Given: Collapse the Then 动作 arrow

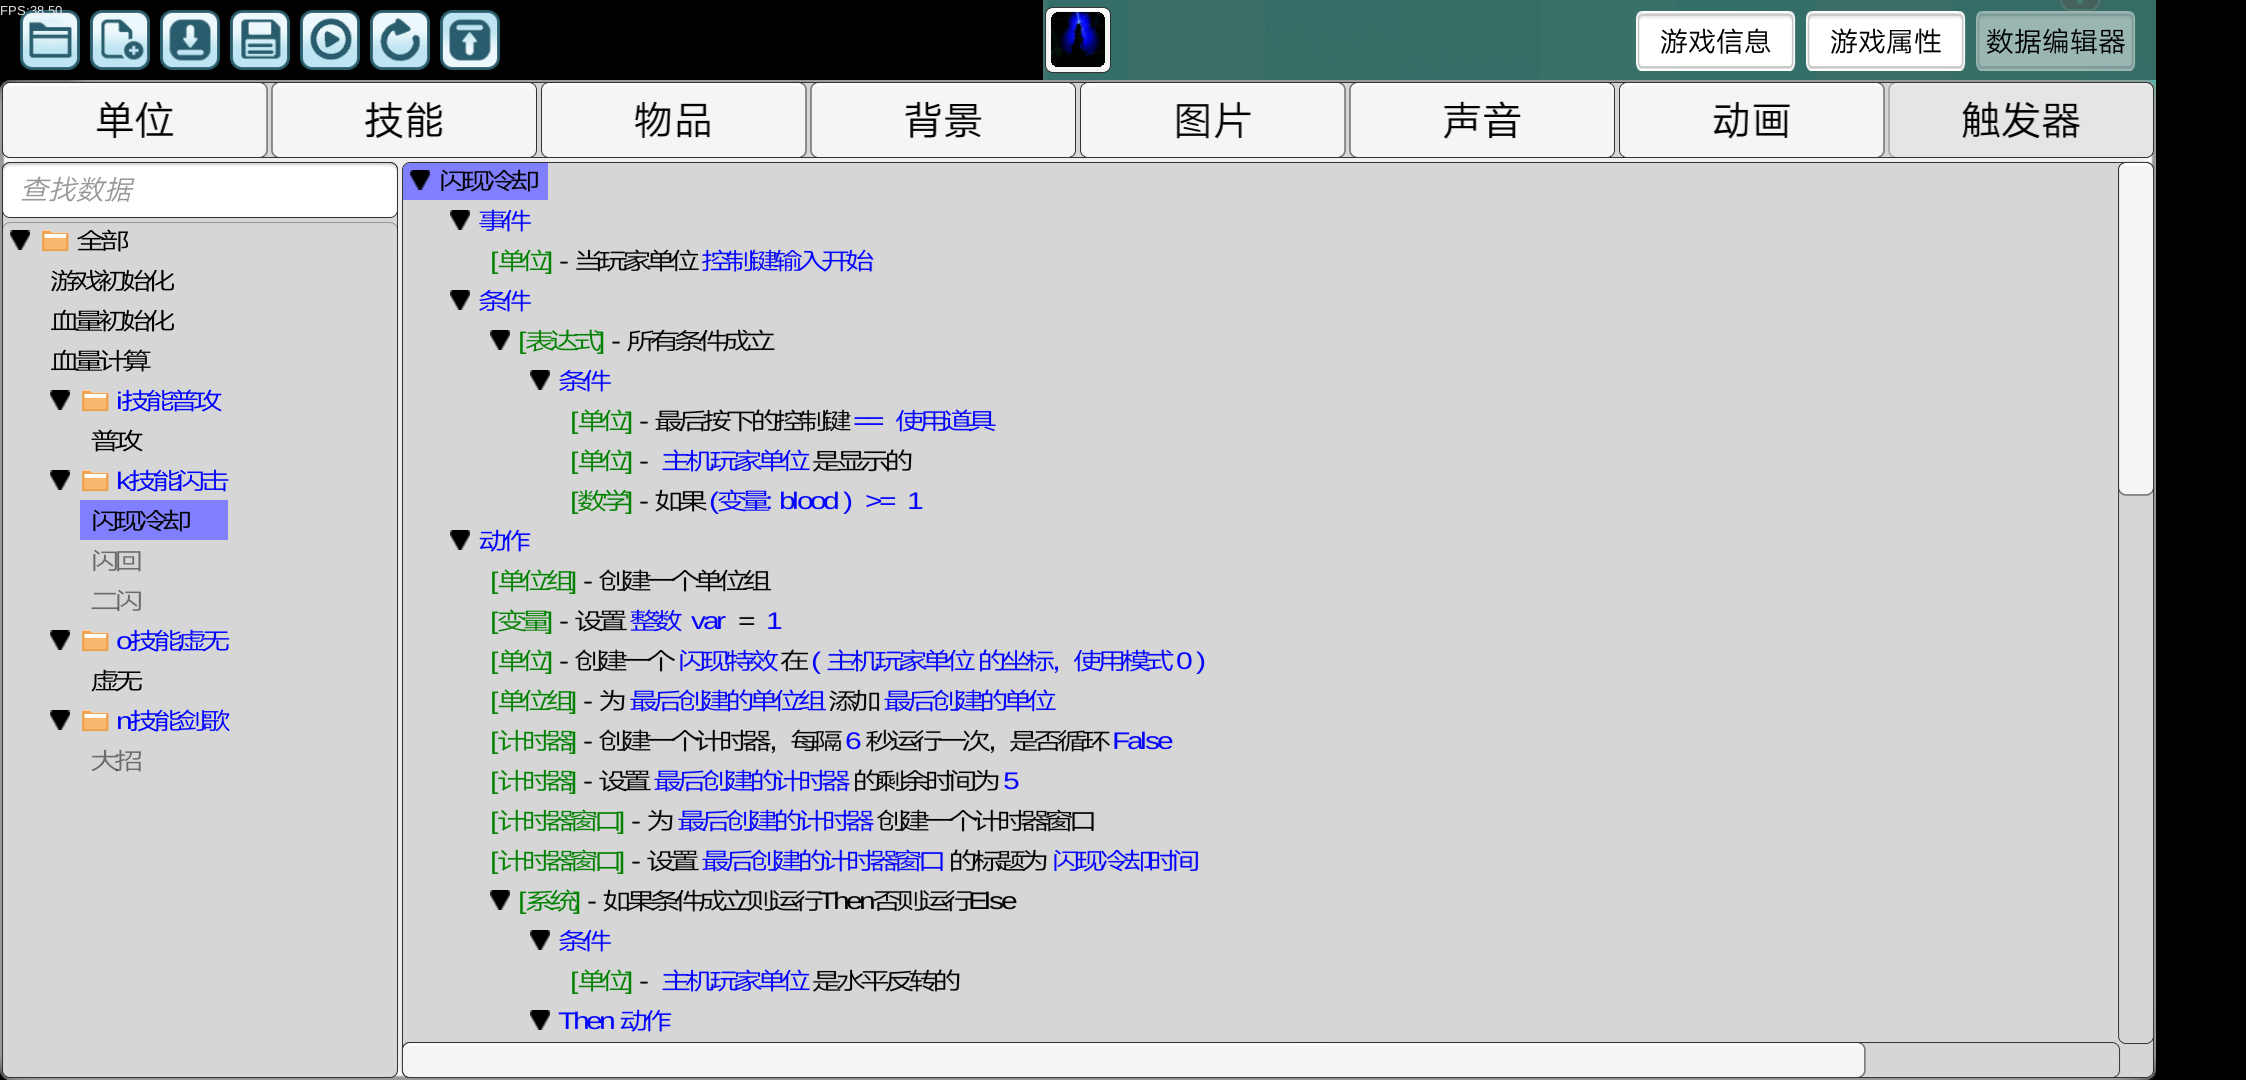Looking at the screenshot, I should 540,1020.
